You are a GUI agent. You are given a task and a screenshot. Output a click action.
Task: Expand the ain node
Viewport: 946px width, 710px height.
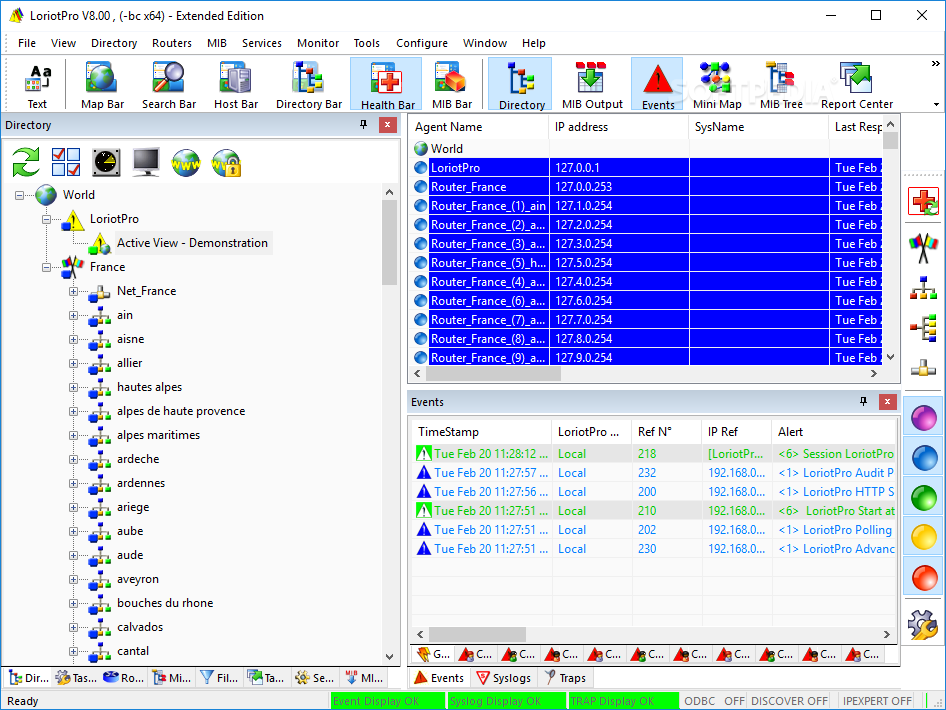(x=73, y=315)
